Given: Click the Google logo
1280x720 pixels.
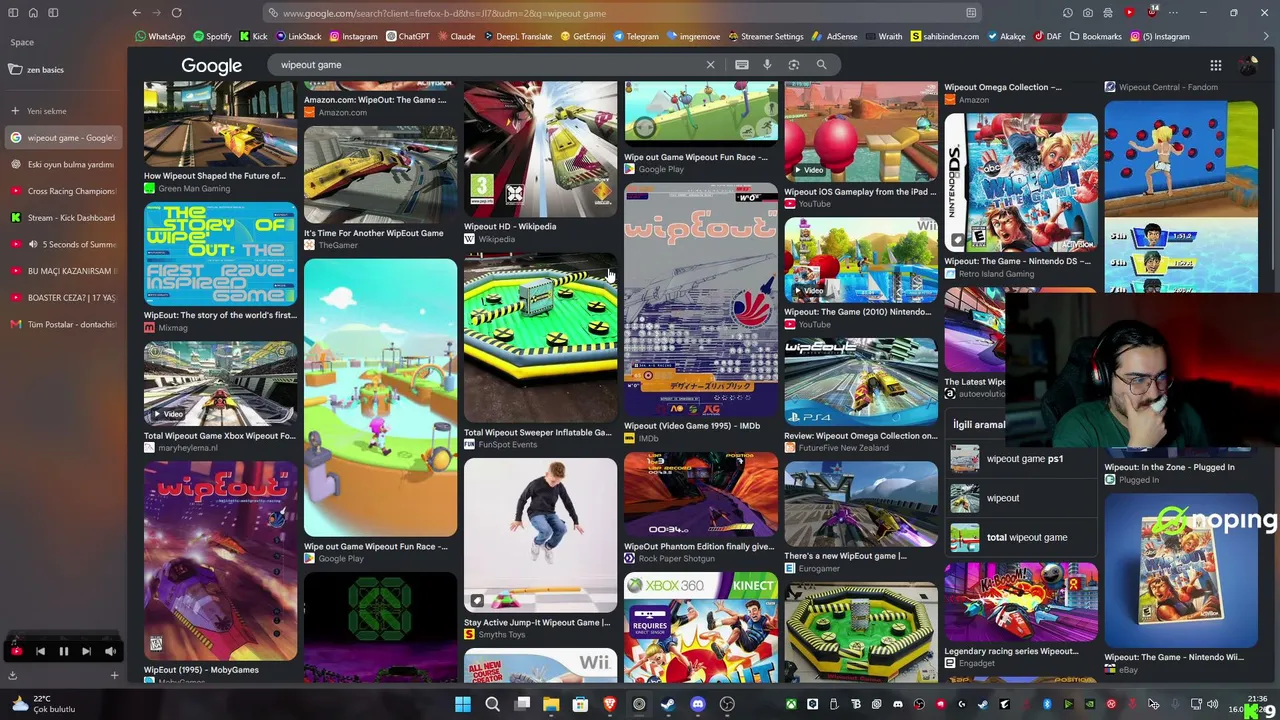Looking at the screenshot, I should (211, 66).
